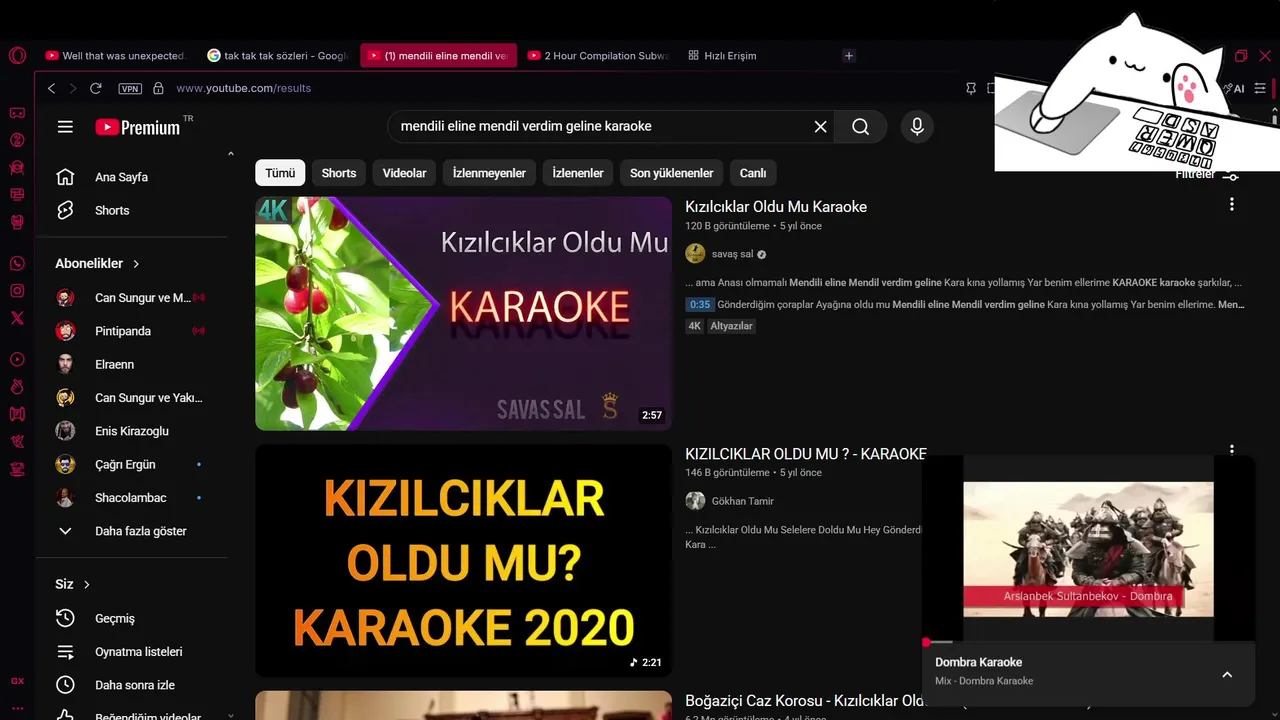This screenshot has height=720, width=1280.
Task: Open X (Twitter) in the Opera sidebar
Action: click(17, 318)
